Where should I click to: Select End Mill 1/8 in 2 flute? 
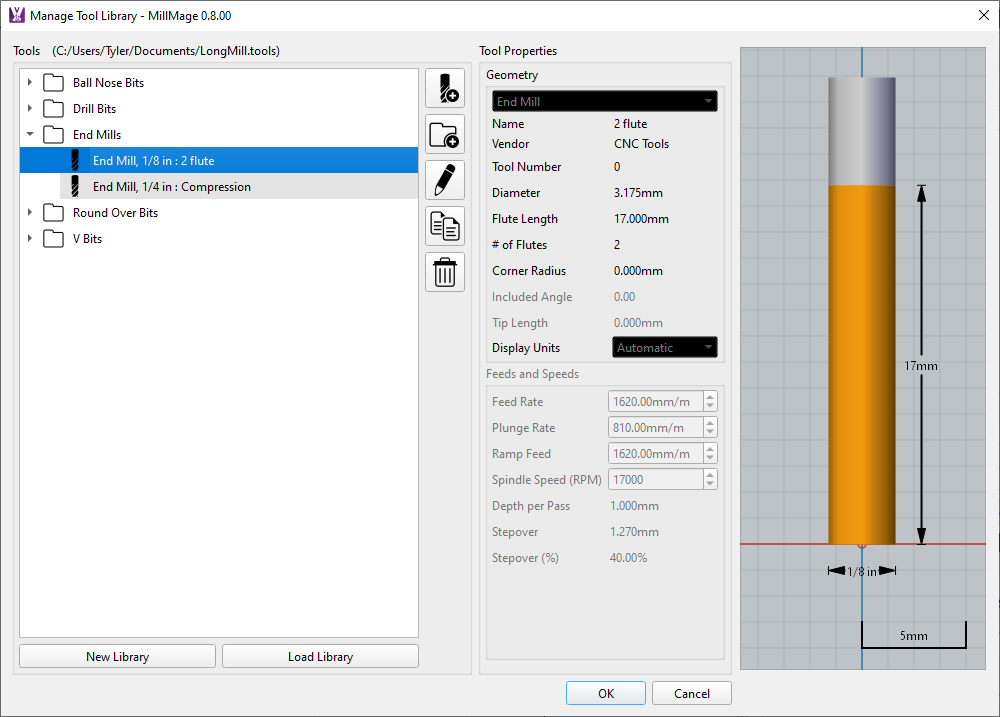(153, 161)
